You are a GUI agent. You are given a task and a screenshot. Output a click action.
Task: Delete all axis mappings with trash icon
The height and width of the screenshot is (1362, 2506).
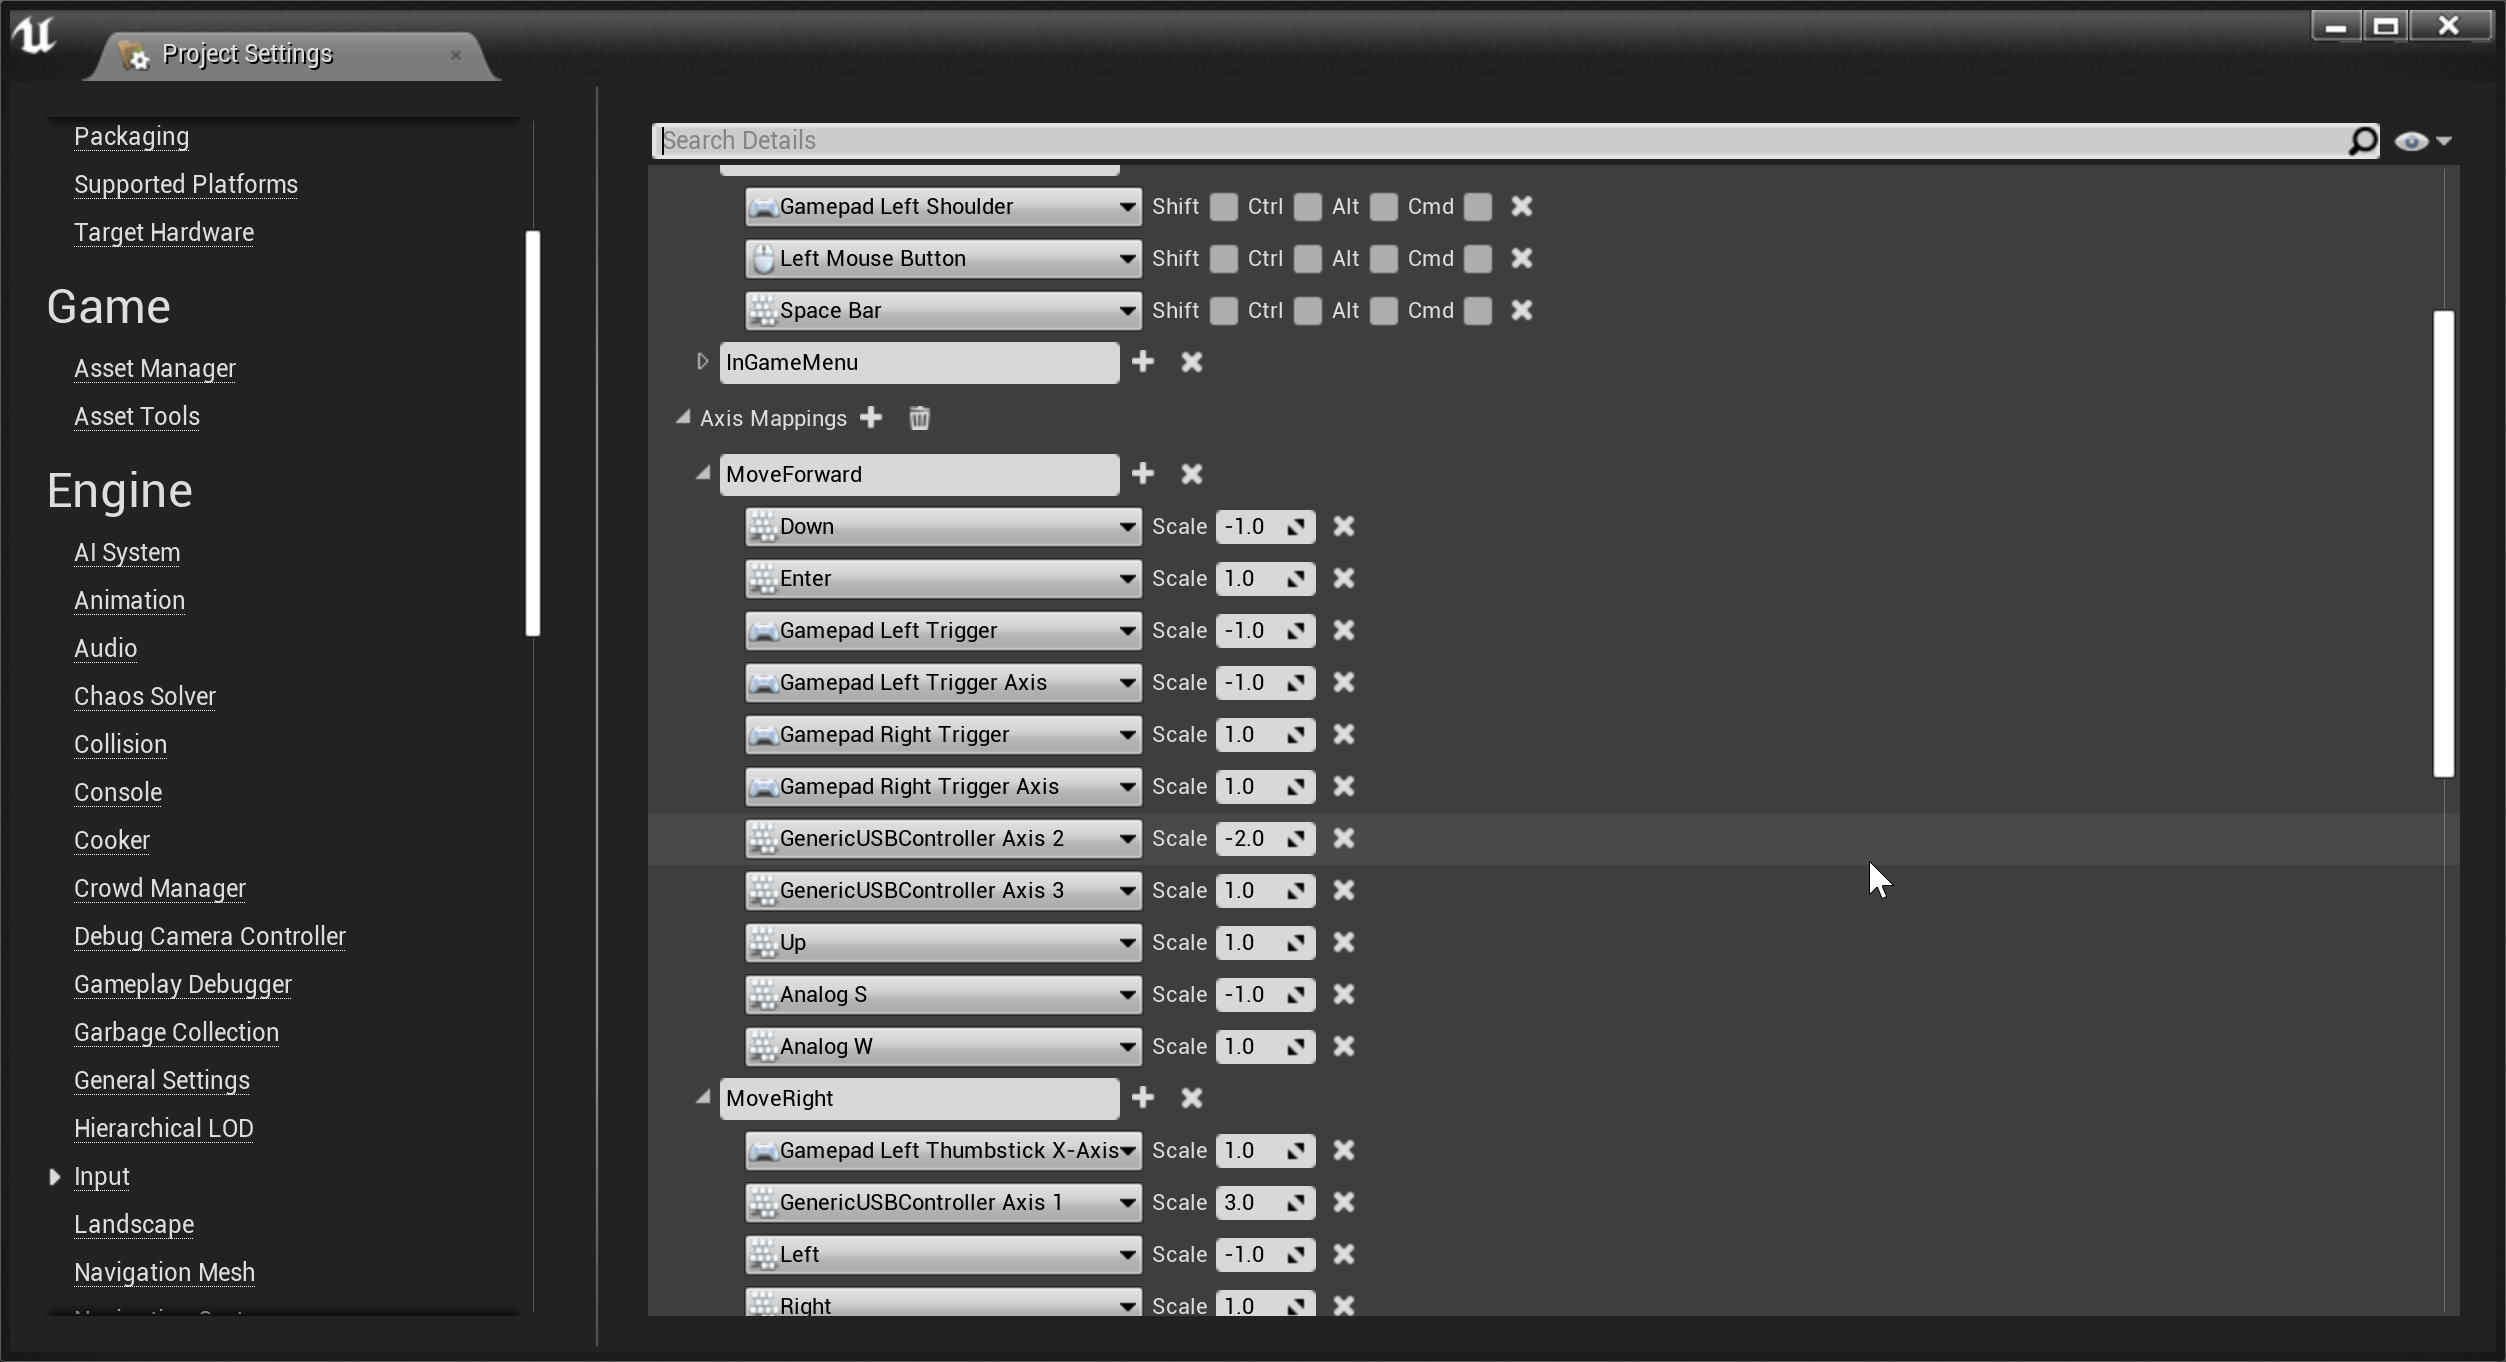pyautogui.click(x=919, y=418)
